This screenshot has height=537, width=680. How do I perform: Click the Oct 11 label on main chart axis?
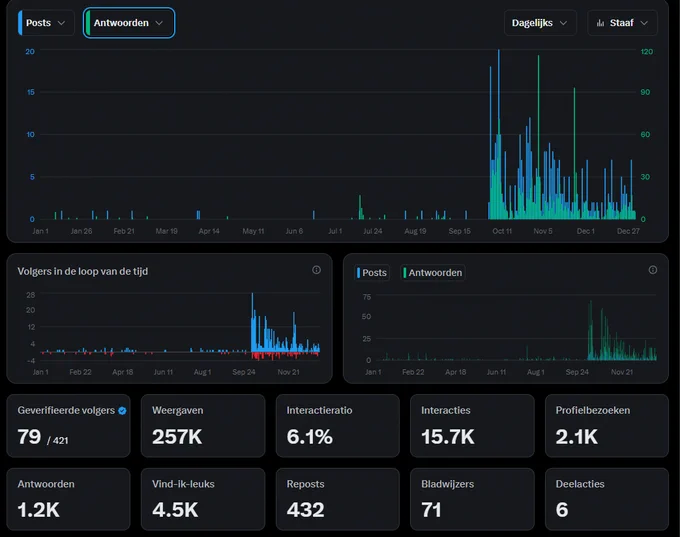click(x=502, y=231)
